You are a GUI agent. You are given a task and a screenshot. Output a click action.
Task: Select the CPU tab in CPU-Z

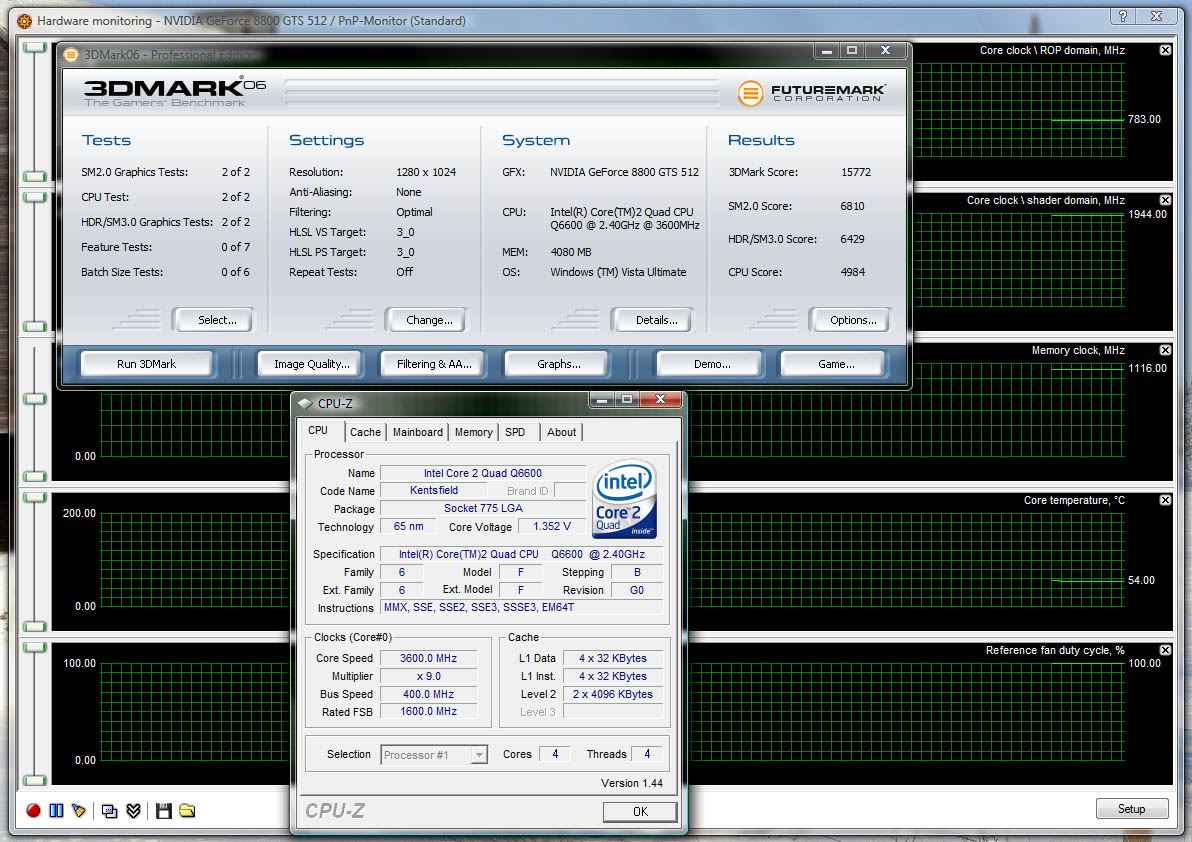click(319, 430)
